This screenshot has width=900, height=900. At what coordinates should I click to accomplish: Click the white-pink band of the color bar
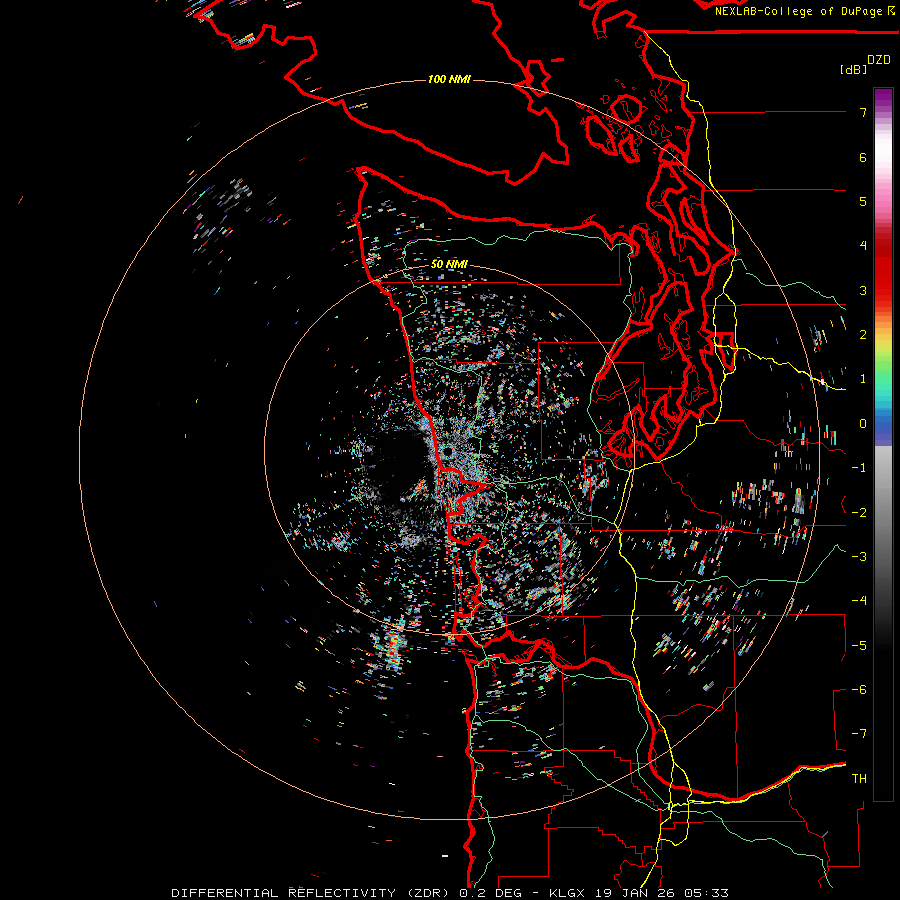[883, 158]
